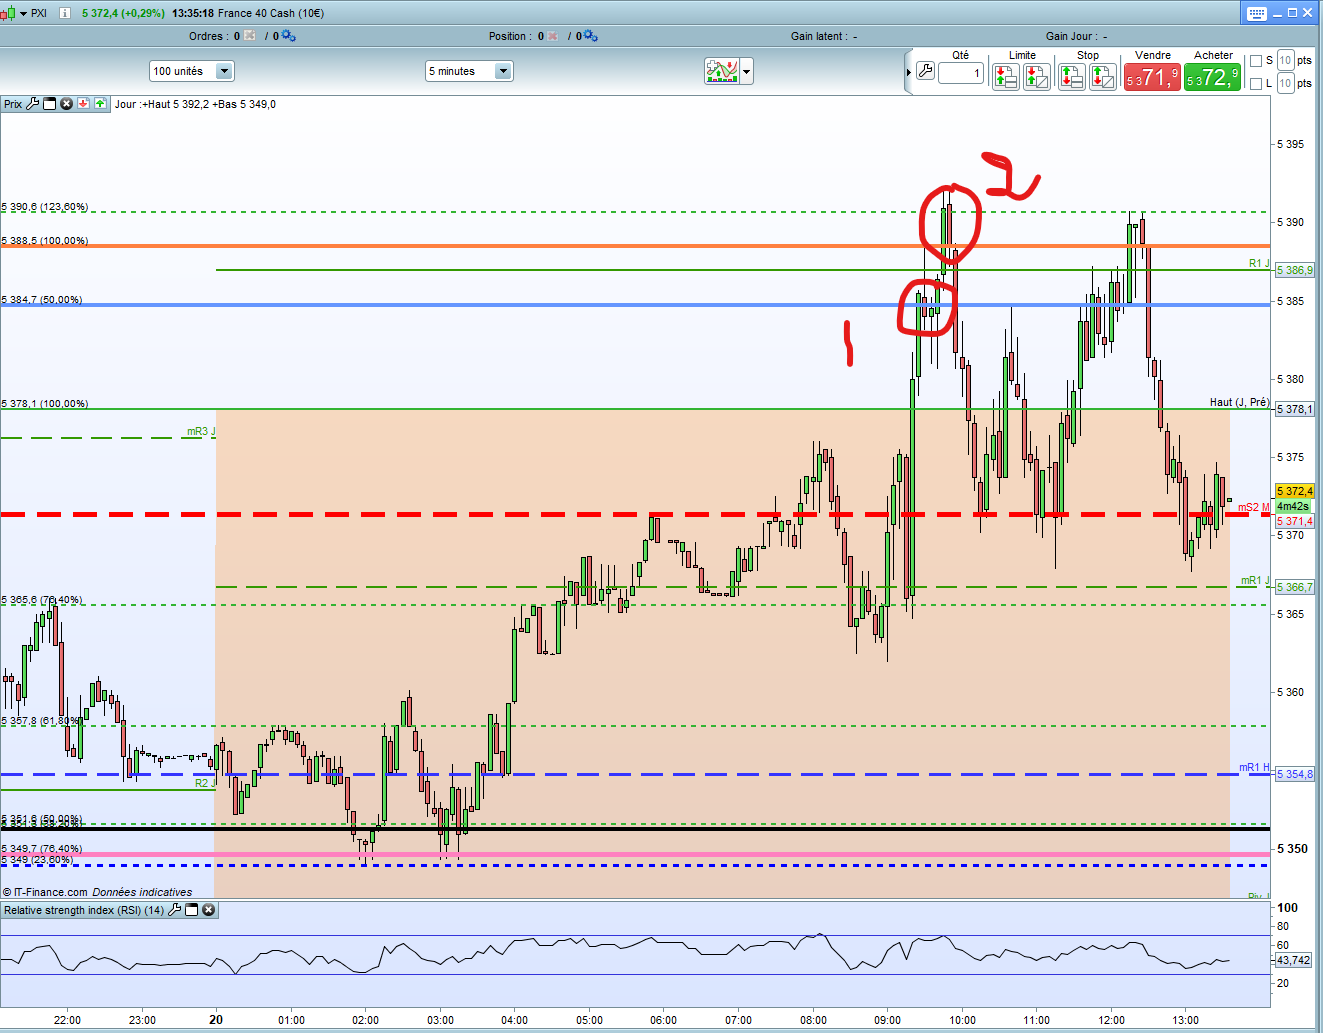
Task: Place a Stop order with first Stop icon
Action: pyautogui.click(x=1072, y=76)
